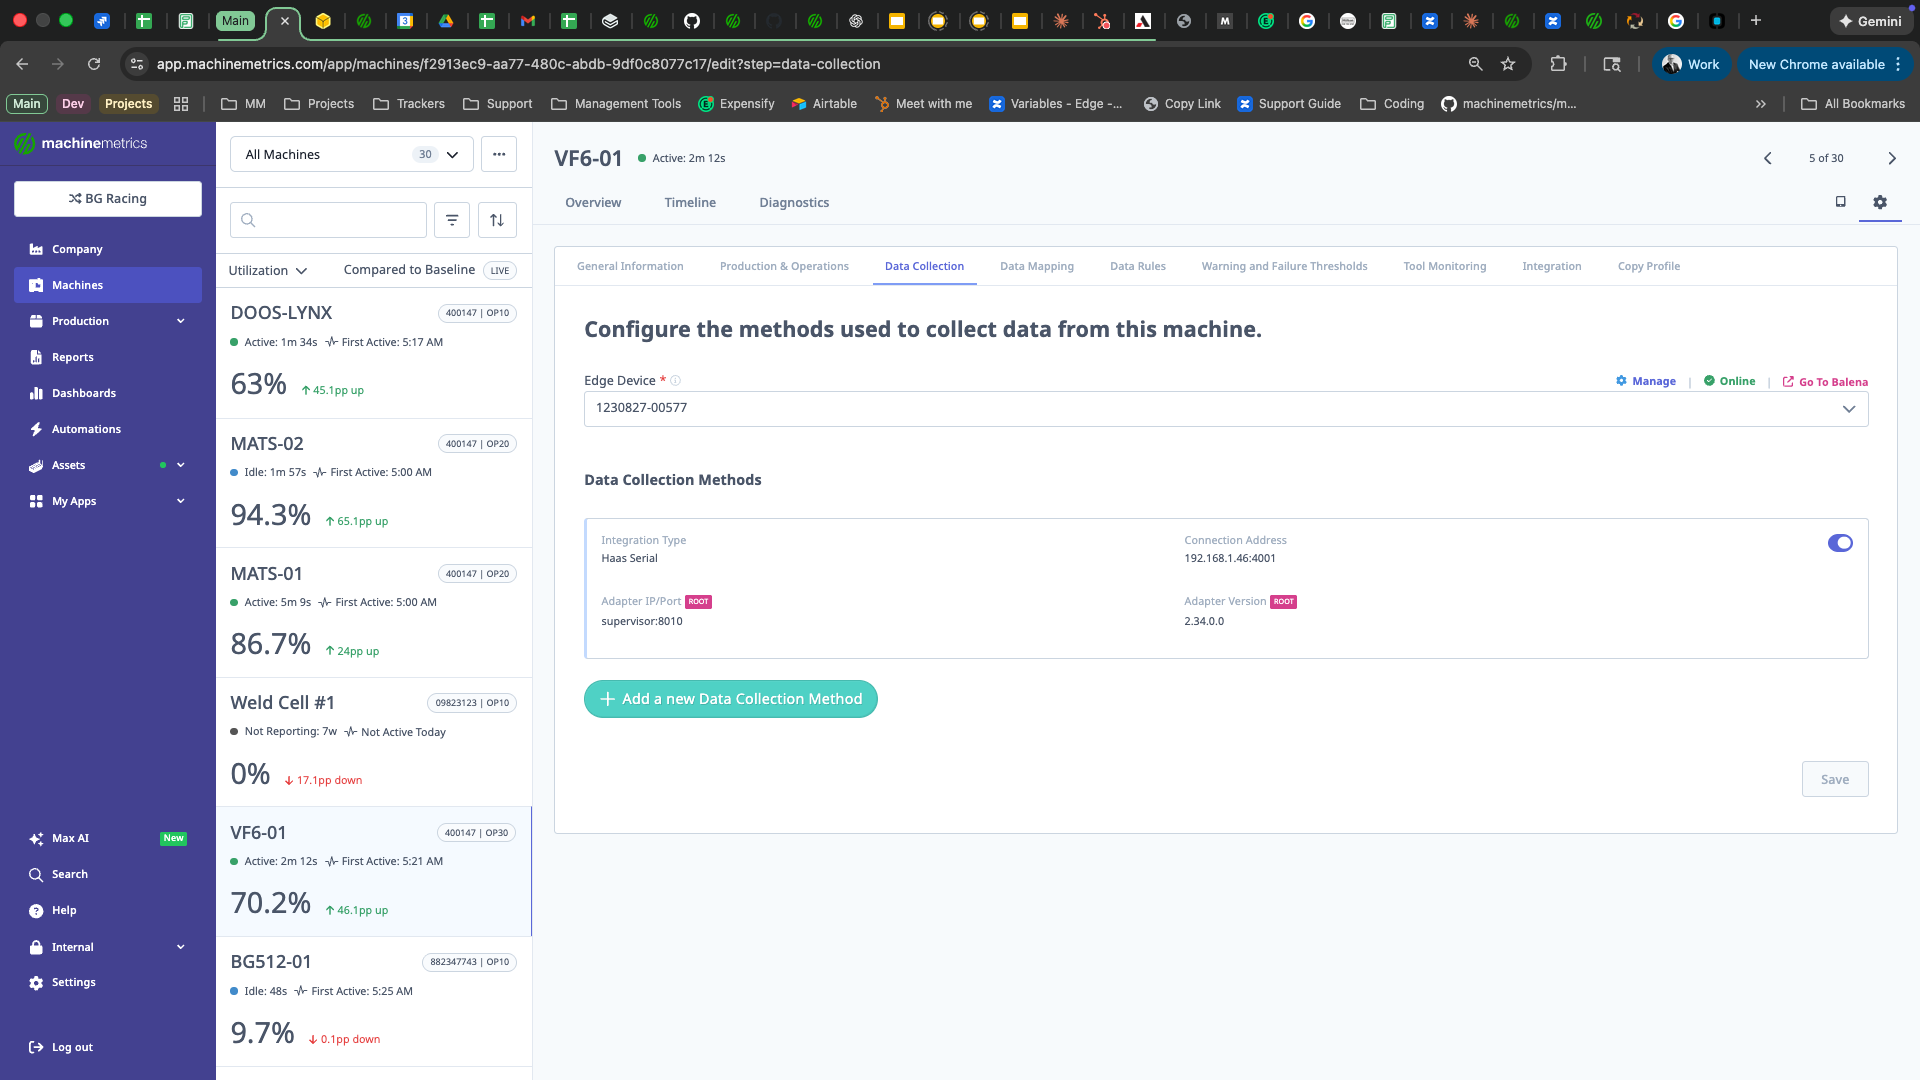Expand the Edge Device dropdown
Image resolution: width=1920 pixels, height=1080 pixels.
pyautogui.click(x=1848, y=408)
